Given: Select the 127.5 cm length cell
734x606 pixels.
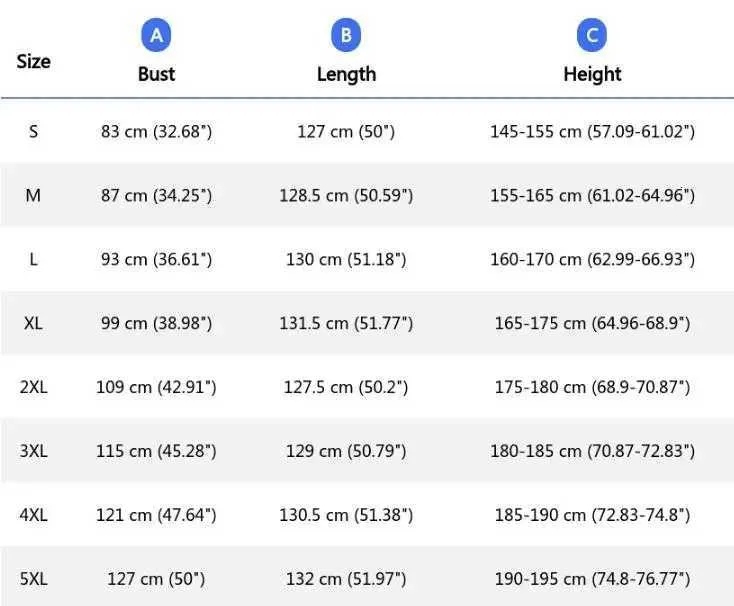Looking at the screenshot, I should coord(346,387).
